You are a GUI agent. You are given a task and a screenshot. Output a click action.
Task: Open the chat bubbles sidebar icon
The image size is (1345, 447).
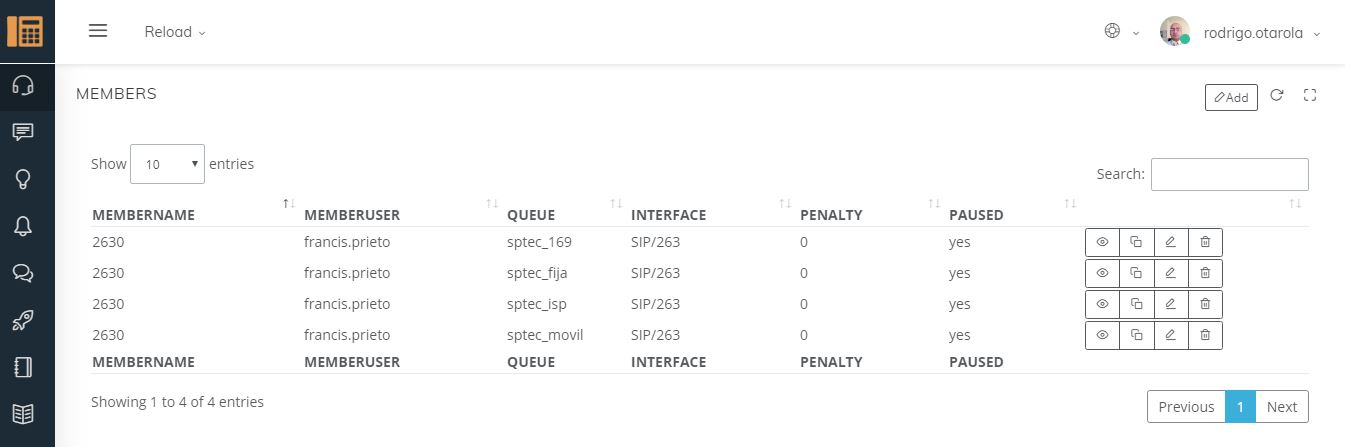23,273
